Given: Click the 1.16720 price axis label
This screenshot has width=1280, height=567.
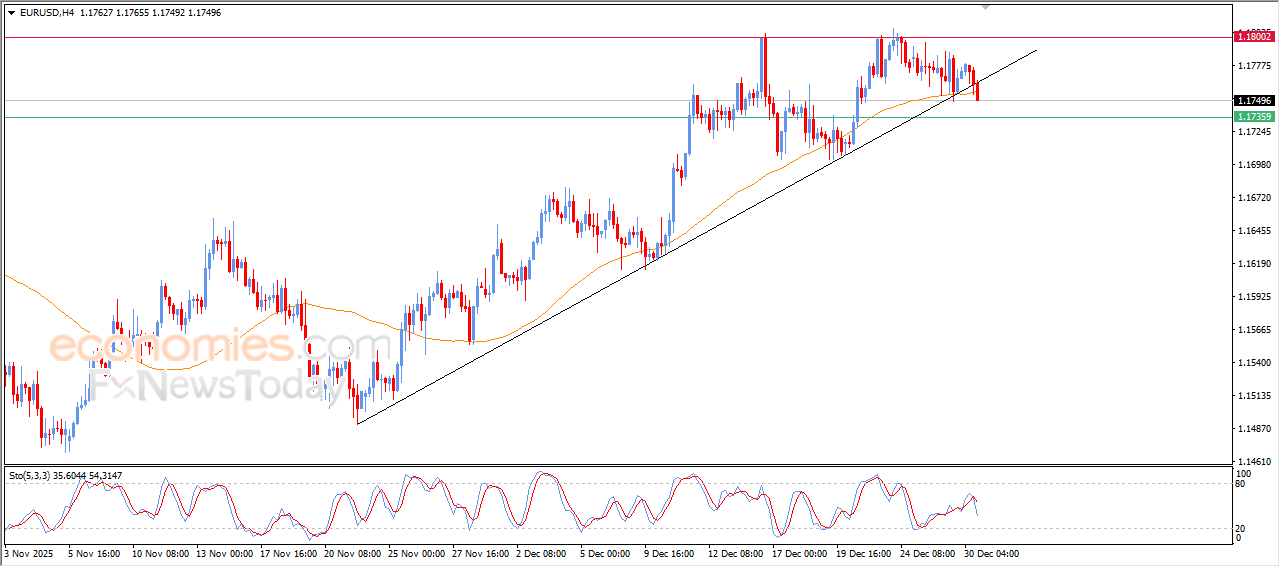Looking at the screenshot, I should pos(1254,198).
